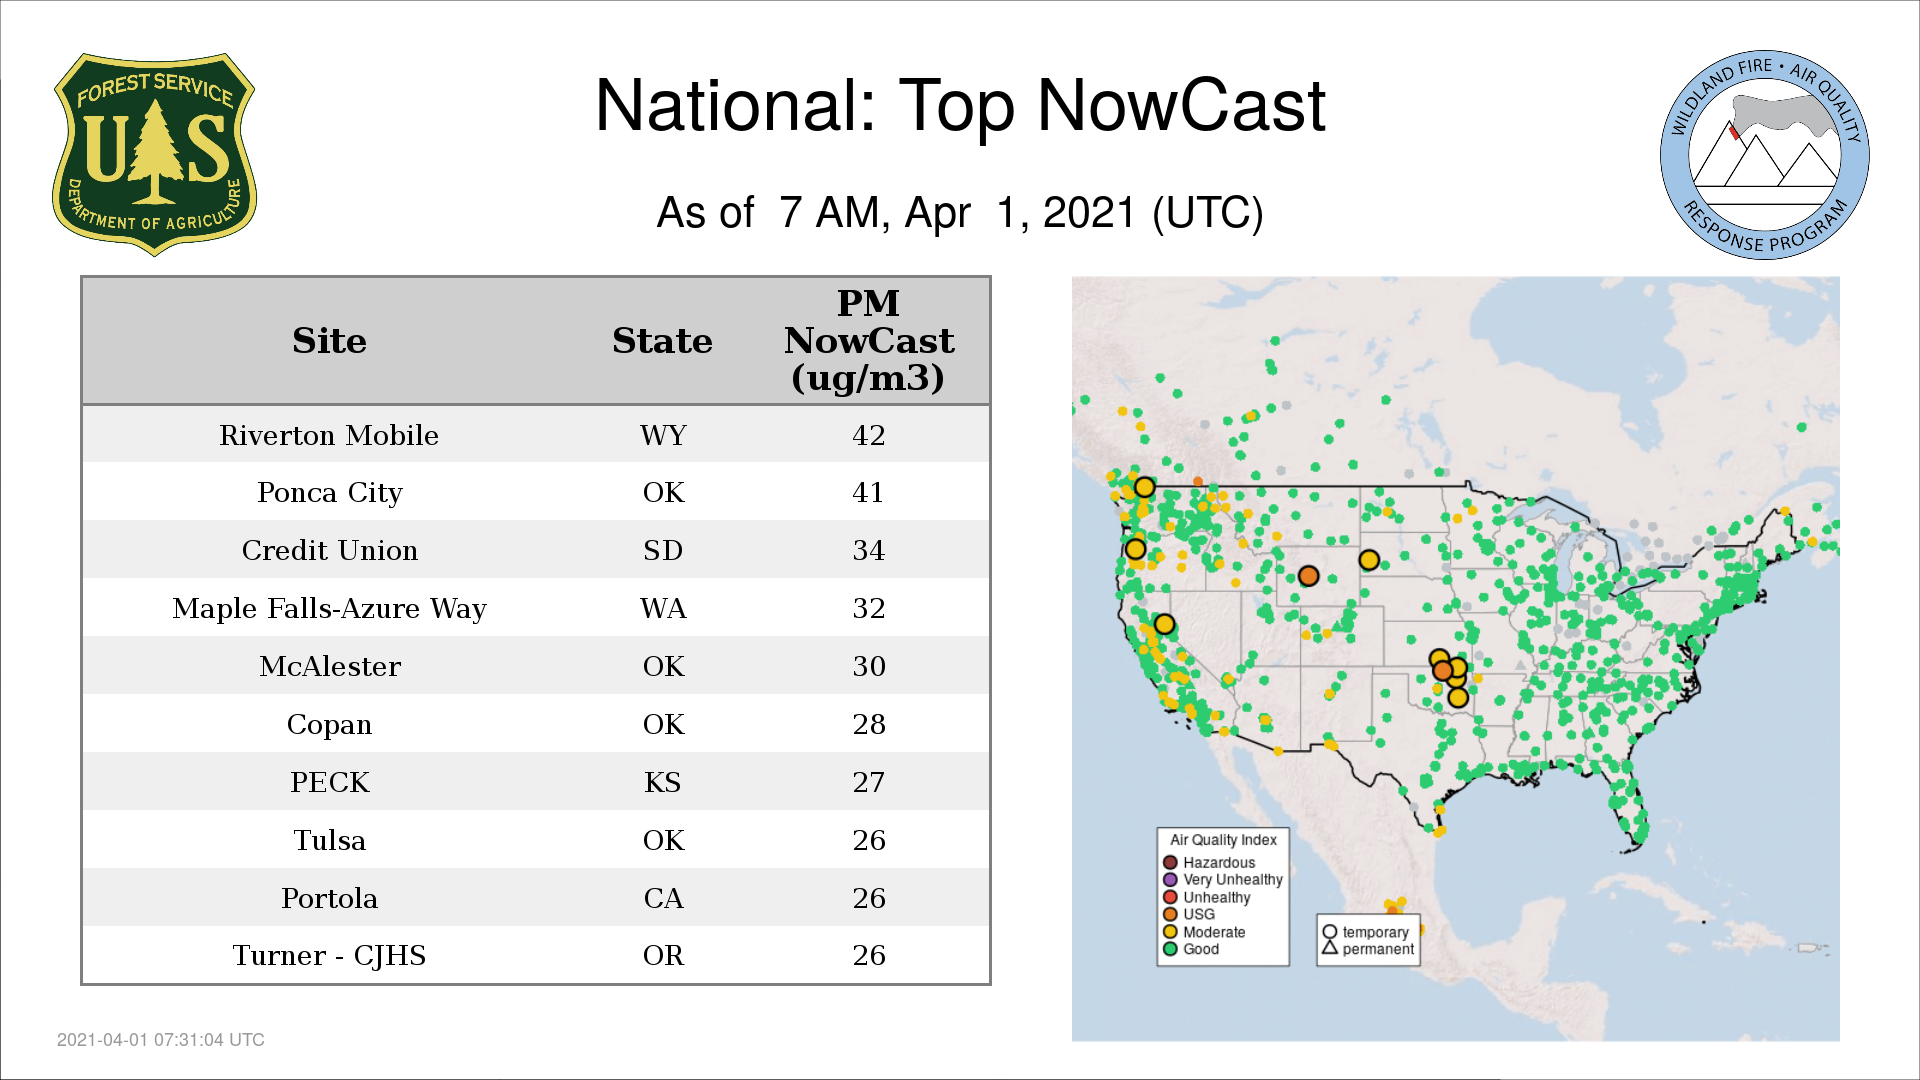Click the US Forest Service shield logo
Screen dimensions: 1920x1080
(x=154, y=154)
